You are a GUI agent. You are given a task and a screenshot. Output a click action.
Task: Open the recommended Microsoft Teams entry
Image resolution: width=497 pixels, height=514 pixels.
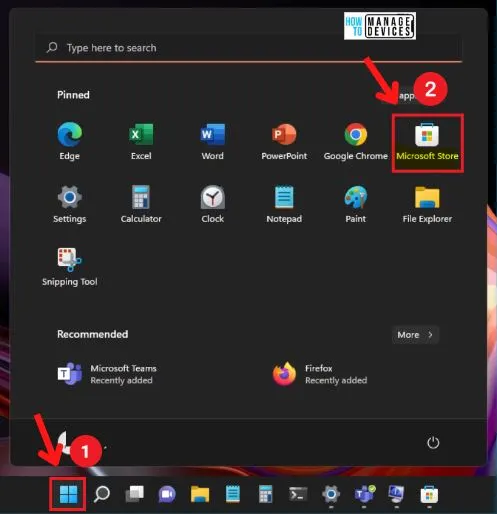(107, 374)
